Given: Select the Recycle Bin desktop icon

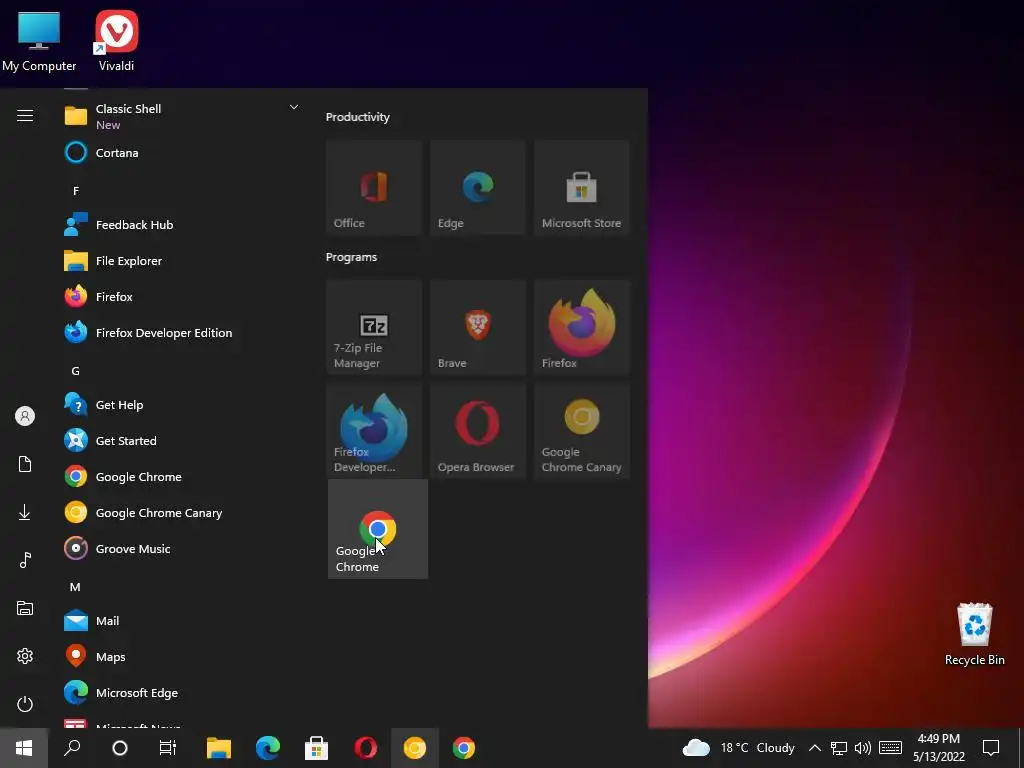Looking at the screenshot, I should pyautogui.click(x=974, y=634).
